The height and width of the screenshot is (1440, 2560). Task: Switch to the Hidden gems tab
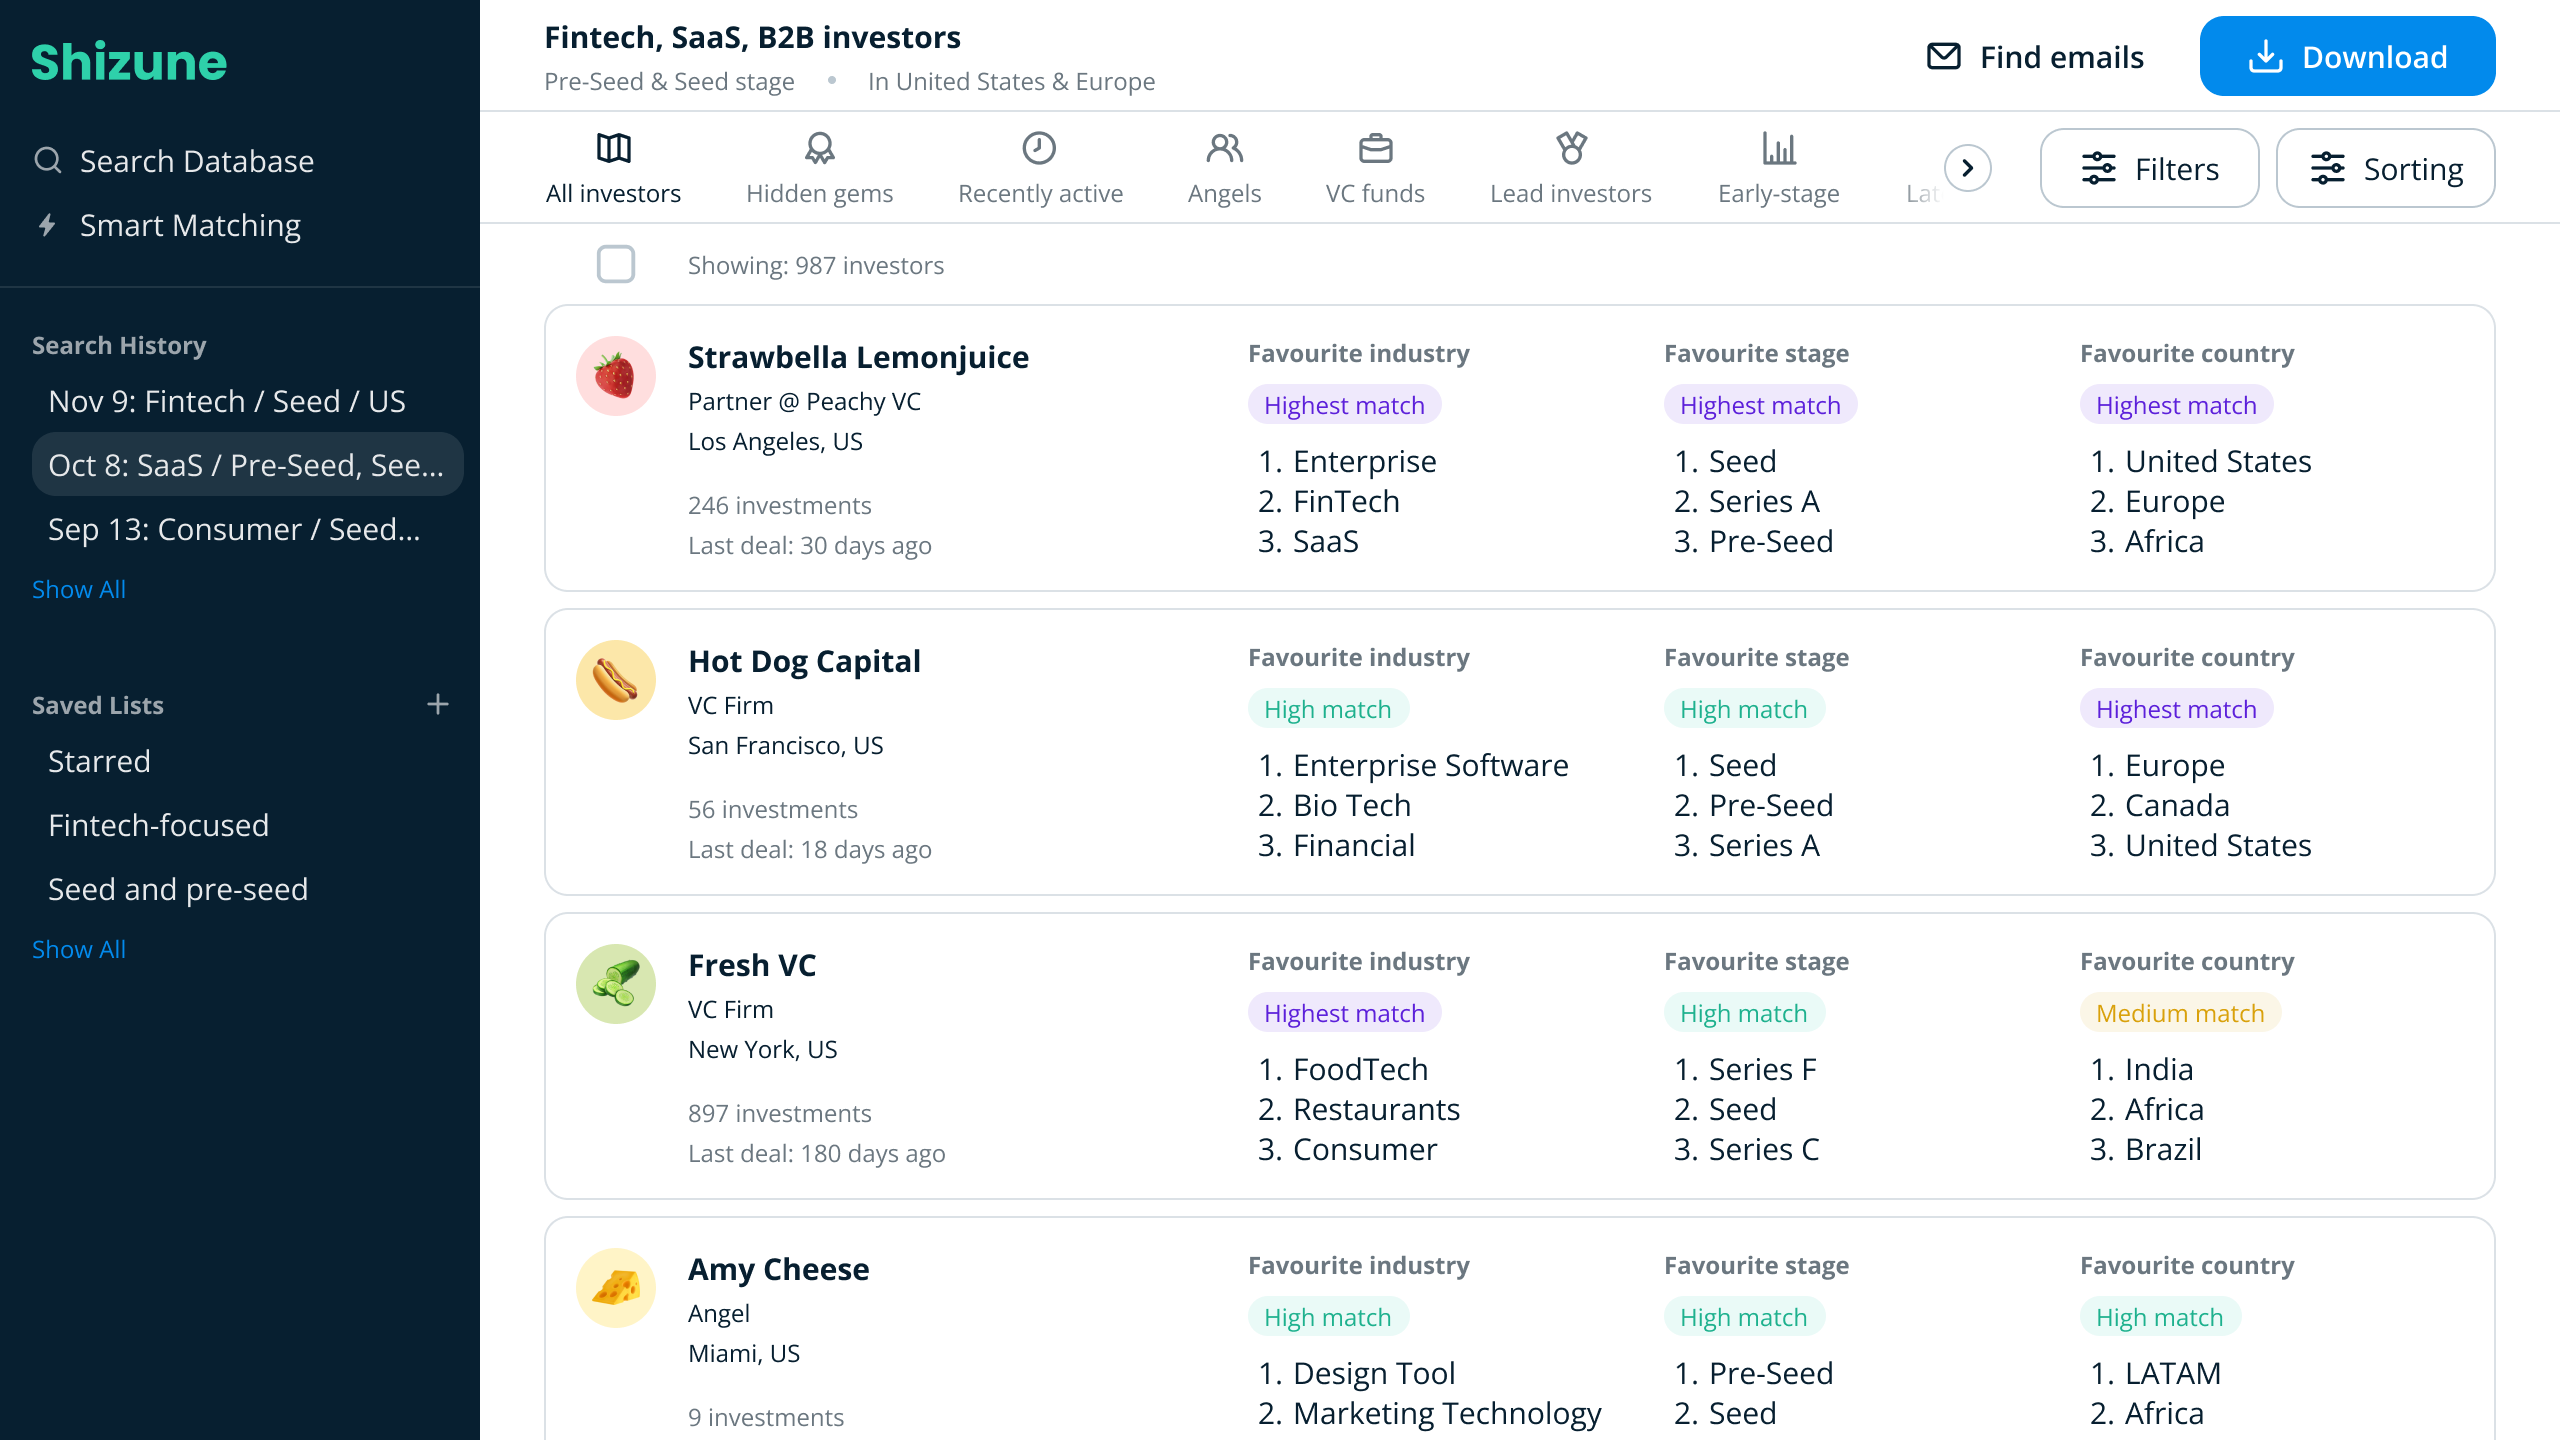pos(819,170)
